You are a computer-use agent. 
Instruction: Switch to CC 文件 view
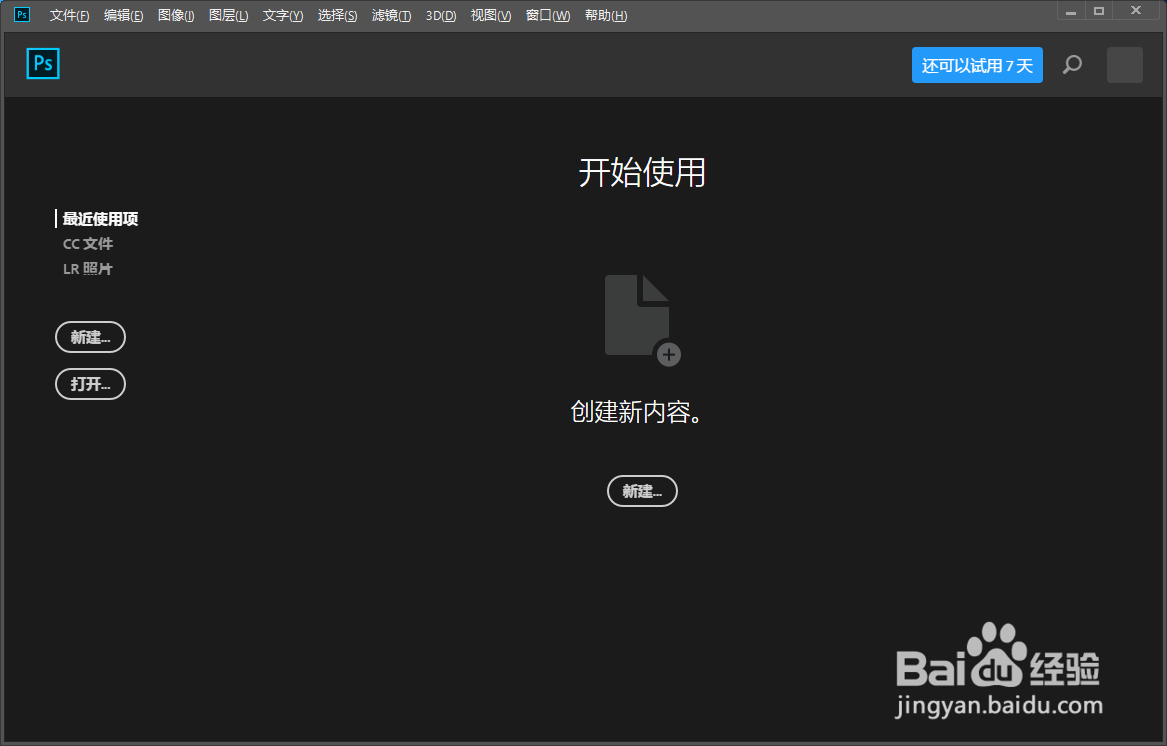pos(88,243)
